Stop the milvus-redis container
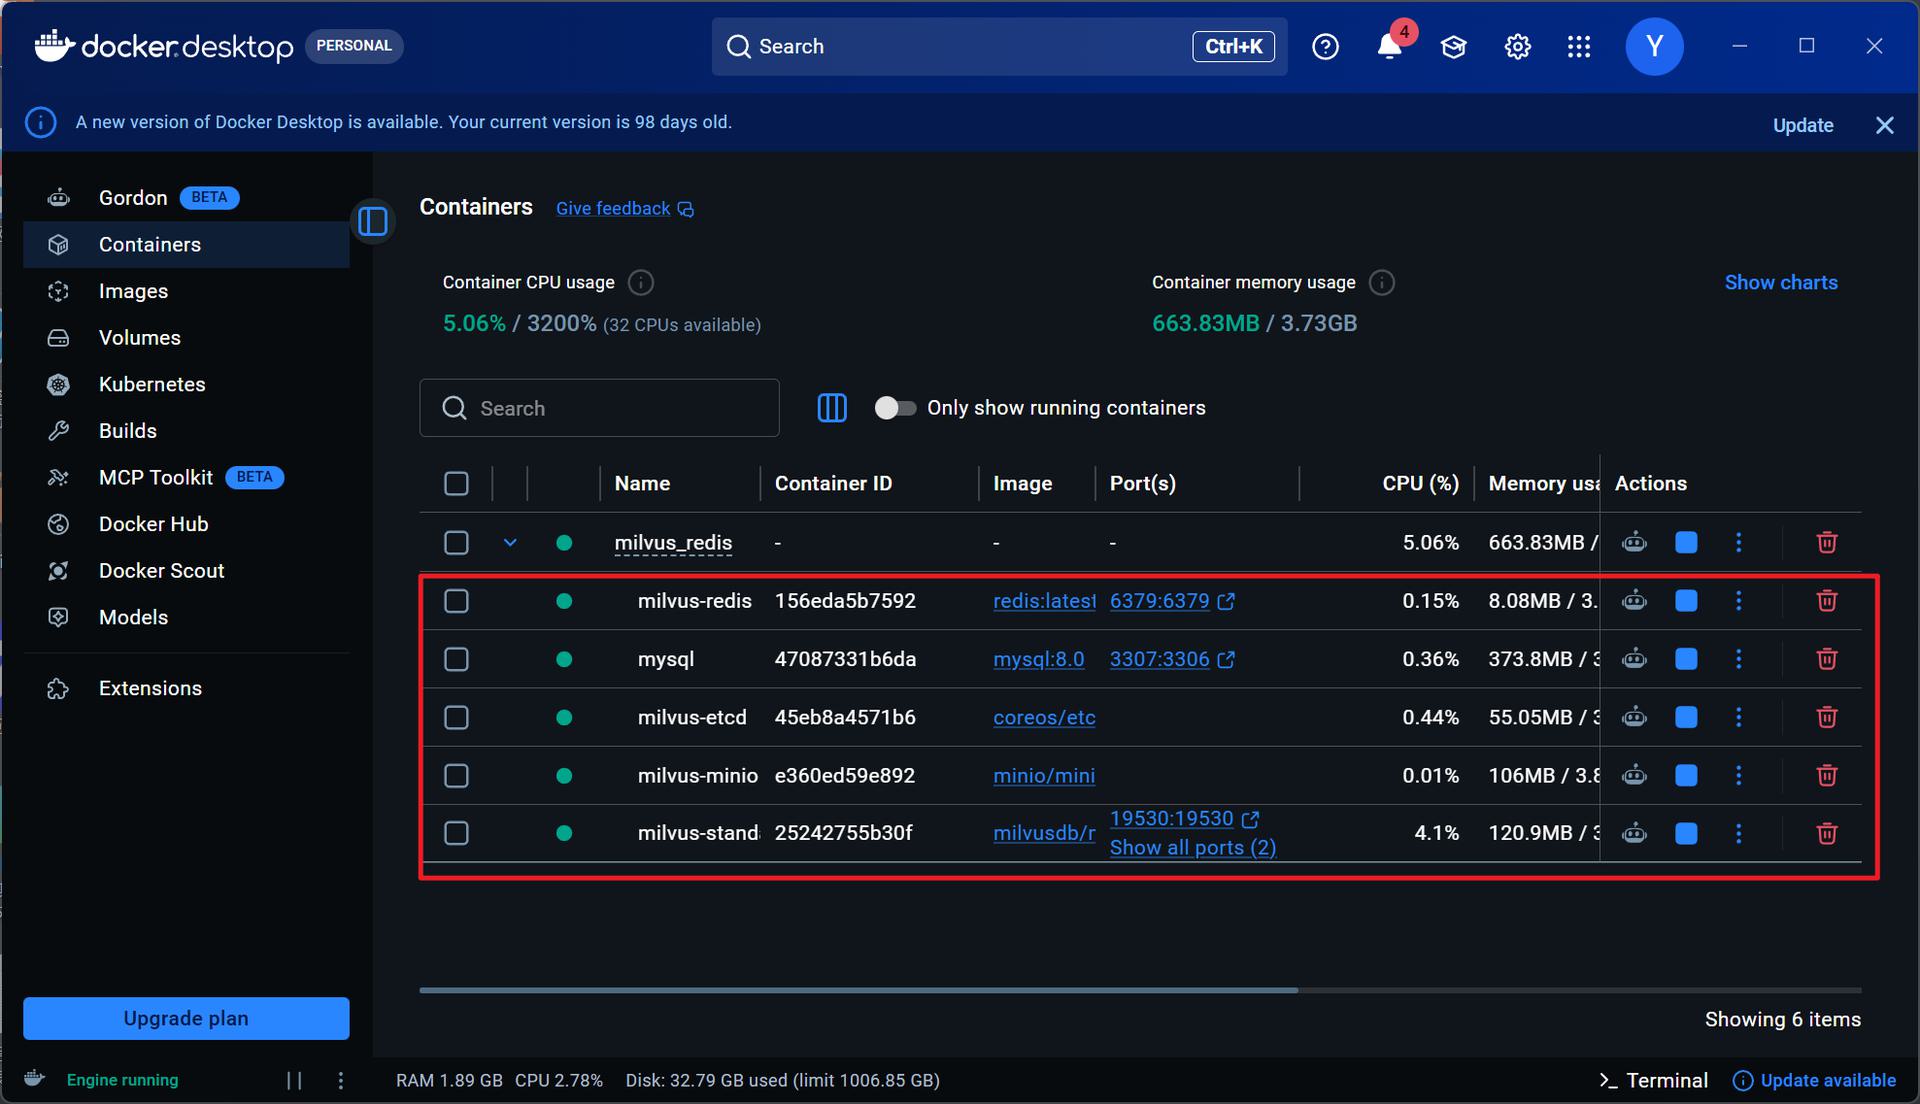This screenshot has height=1104, width=1920. click(1686, 600)
